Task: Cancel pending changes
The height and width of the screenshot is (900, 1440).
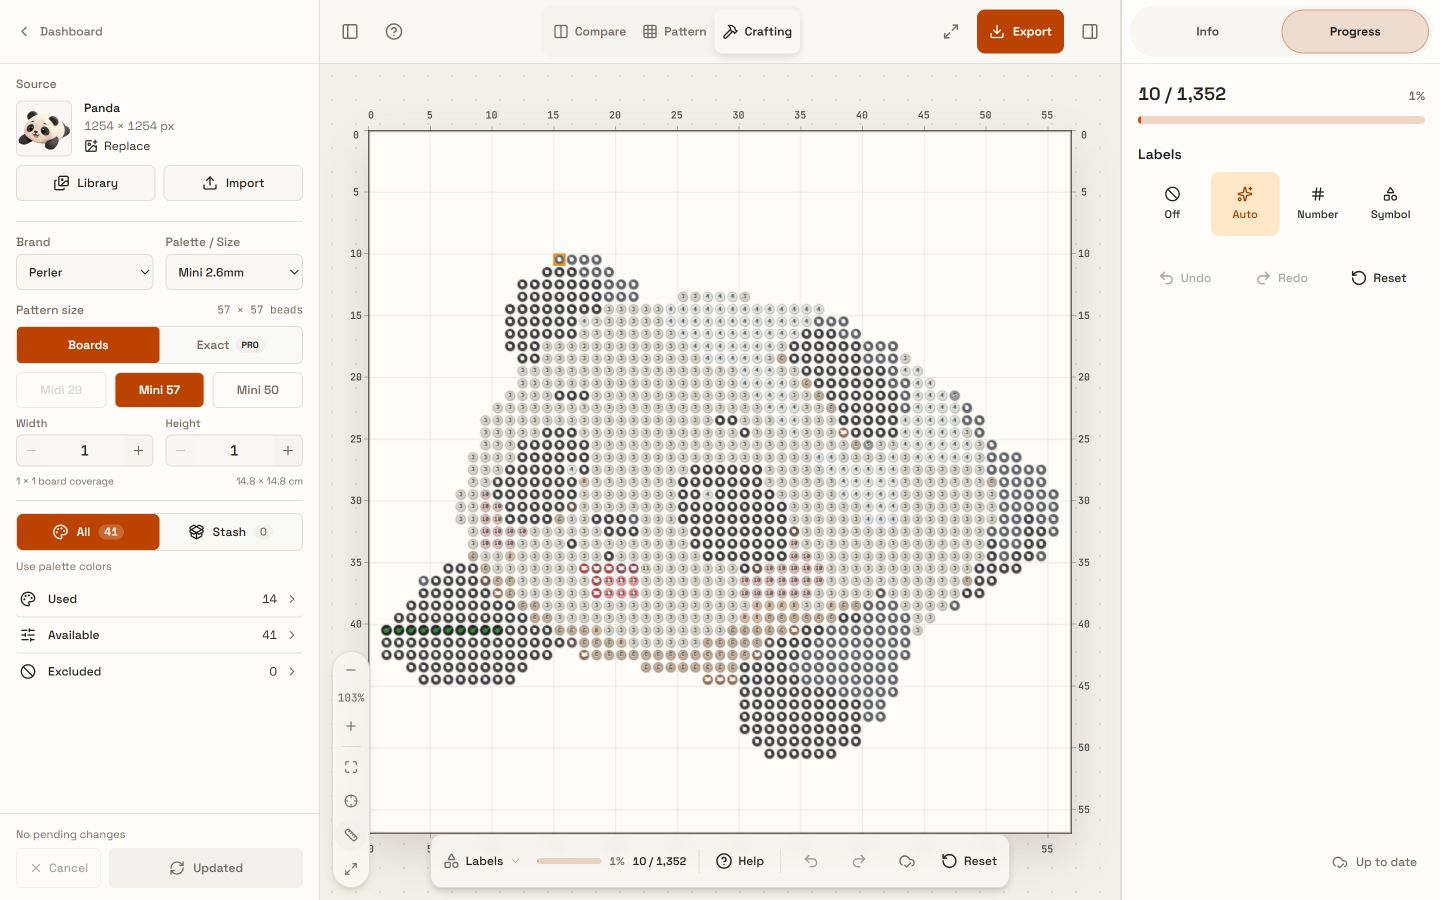Action: coord(59,868)
